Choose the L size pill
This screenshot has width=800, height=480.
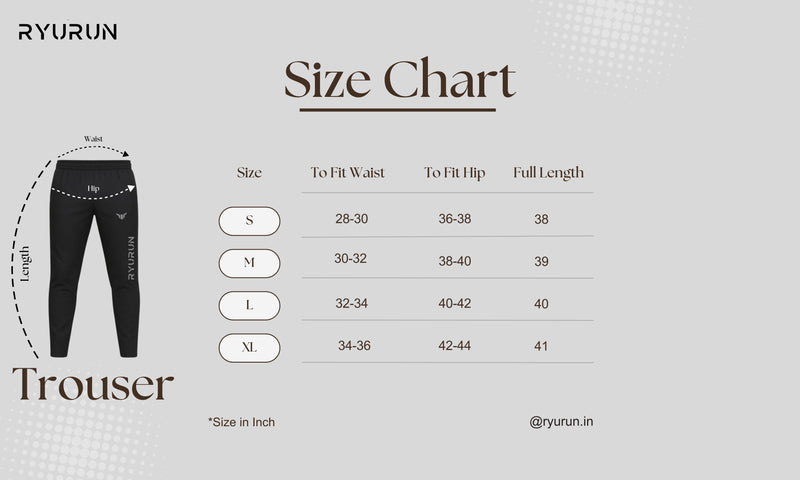250,305
